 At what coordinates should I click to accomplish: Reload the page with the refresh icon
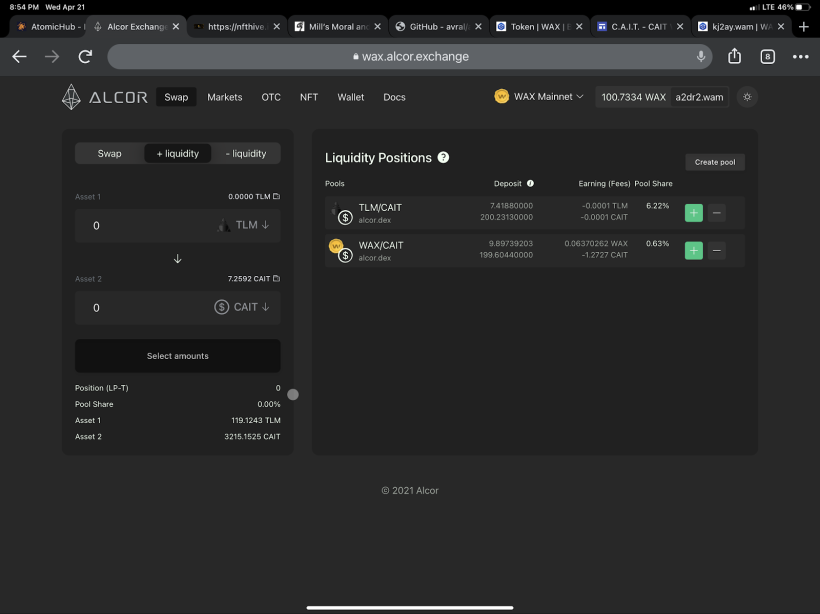coord(85,56)
